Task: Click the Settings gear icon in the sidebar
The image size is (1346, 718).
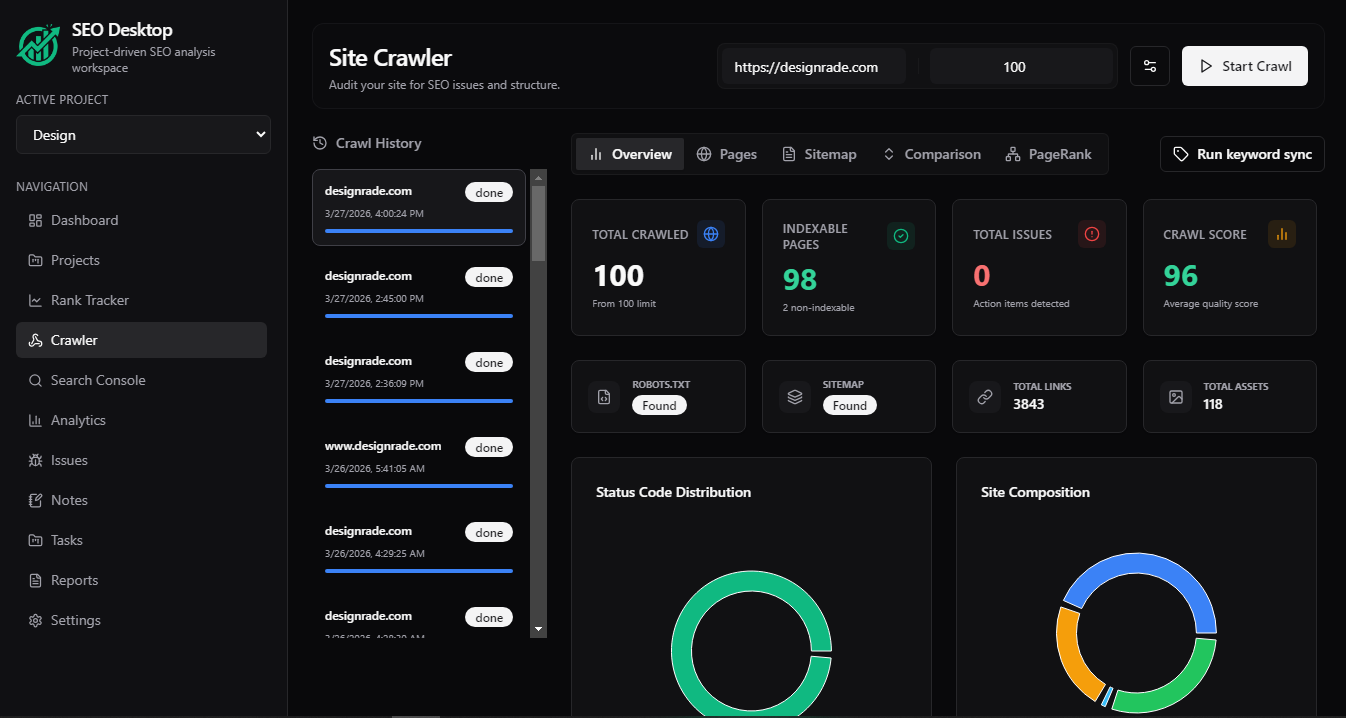Action: pos(35,620)
